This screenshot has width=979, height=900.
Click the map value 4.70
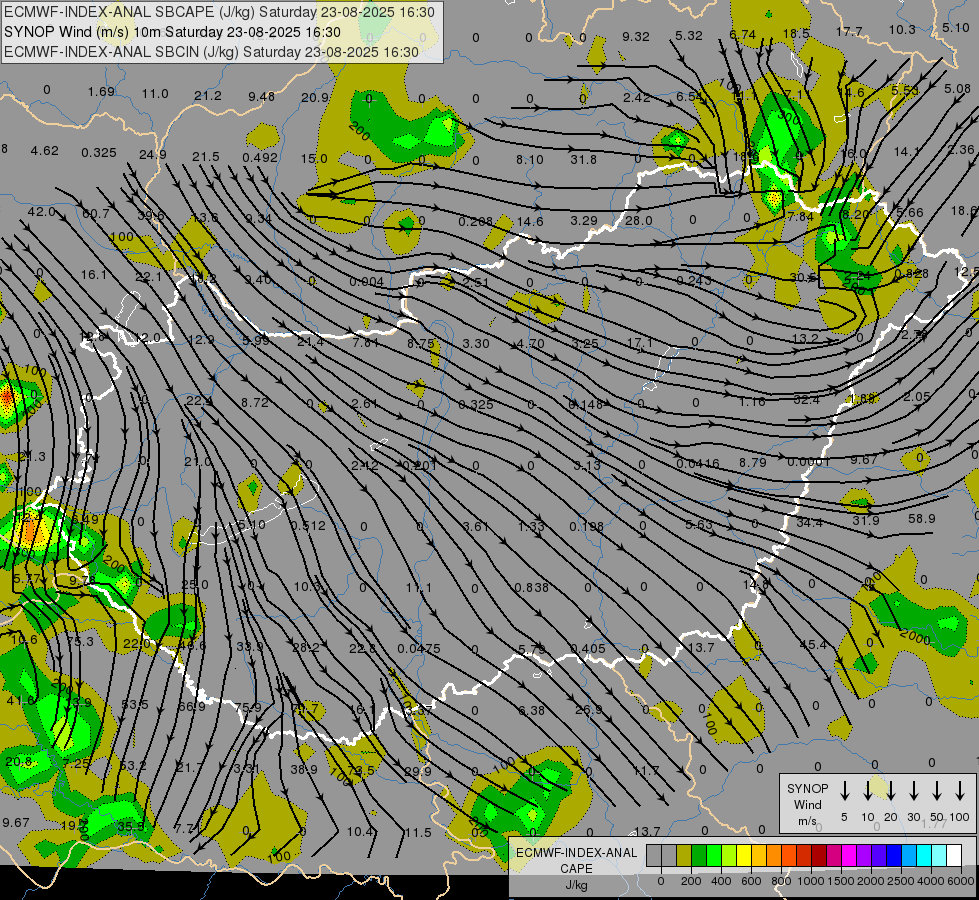[530, 343]
